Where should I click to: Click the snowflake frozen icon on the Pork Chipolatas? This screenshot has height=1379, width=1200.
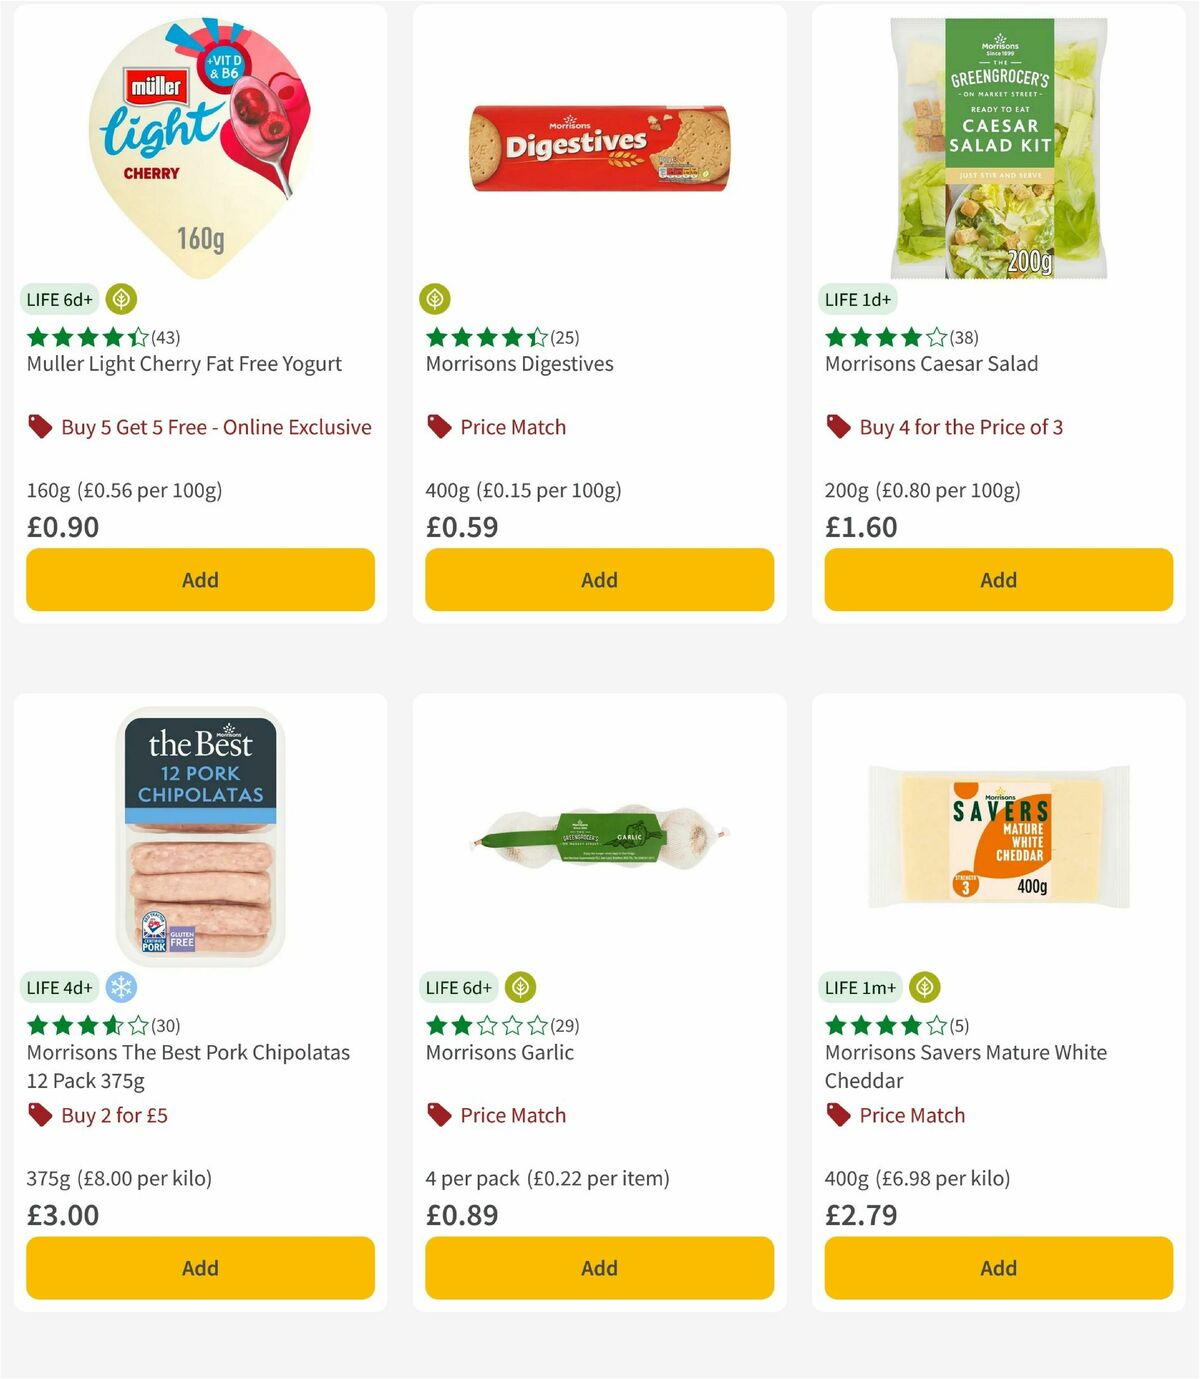click(122, 987)
